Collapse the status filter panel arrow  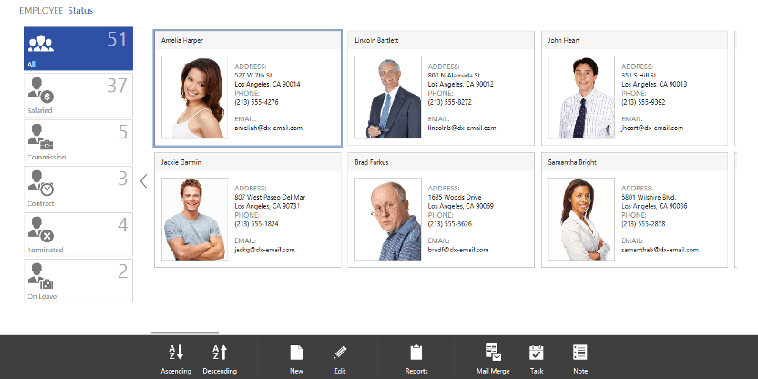143,181
